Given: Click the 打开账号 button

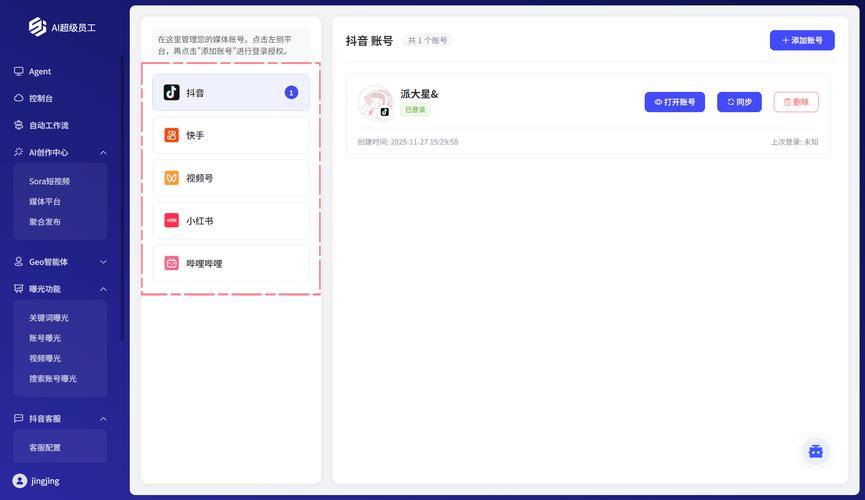Looking at the screenshot, I should (x=674, y=102).
